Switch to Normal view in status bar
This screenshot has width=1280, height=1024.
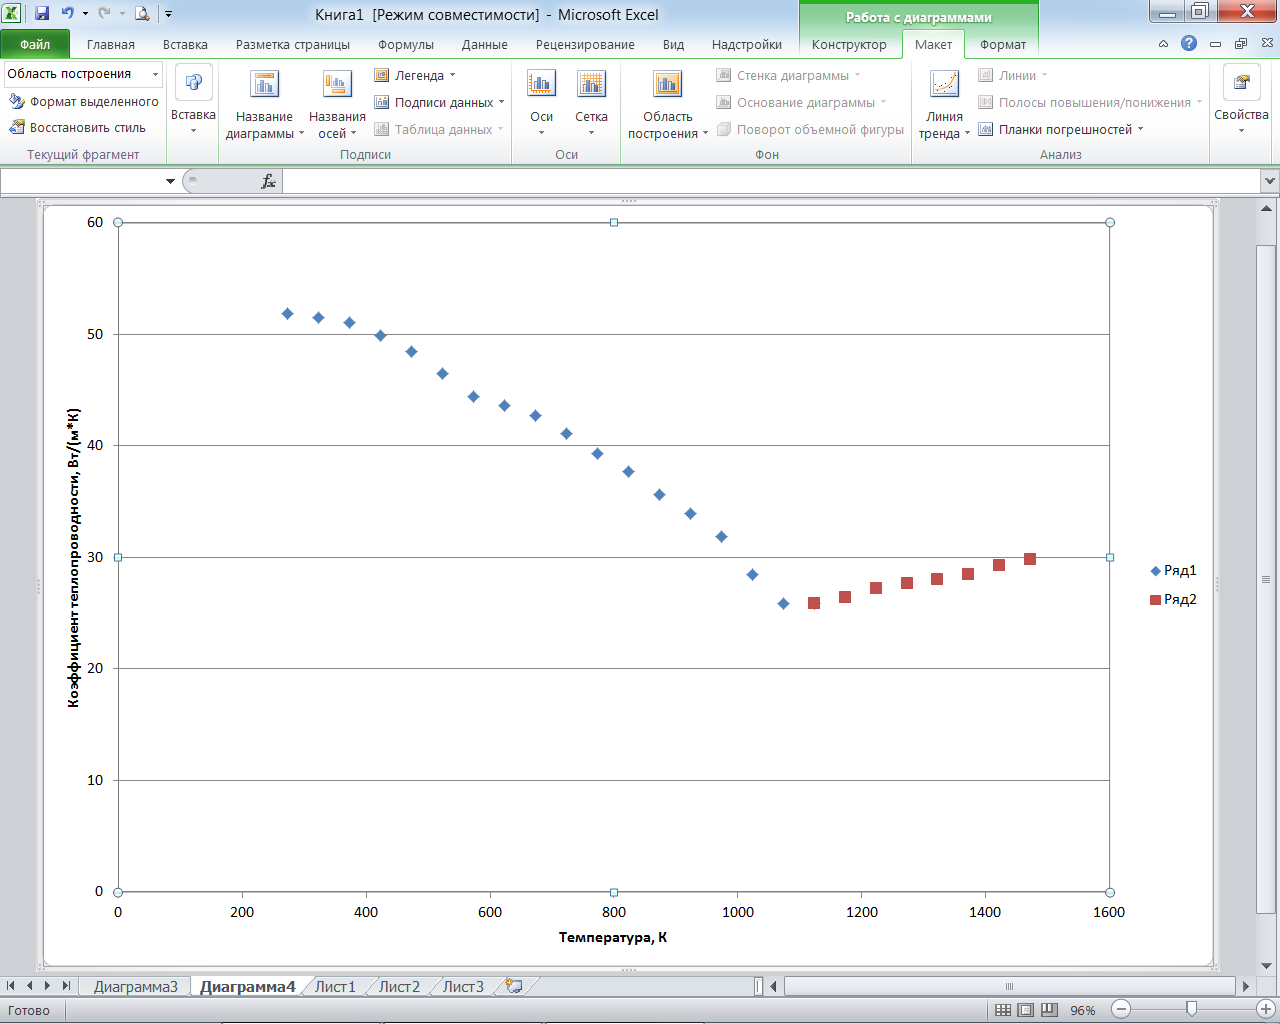pos(1003,1010)
